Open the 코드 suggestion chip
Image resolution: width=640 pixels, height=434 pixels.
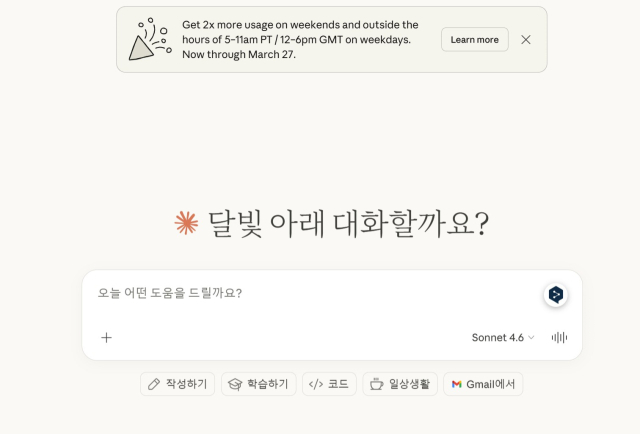(x=329, y=384)
